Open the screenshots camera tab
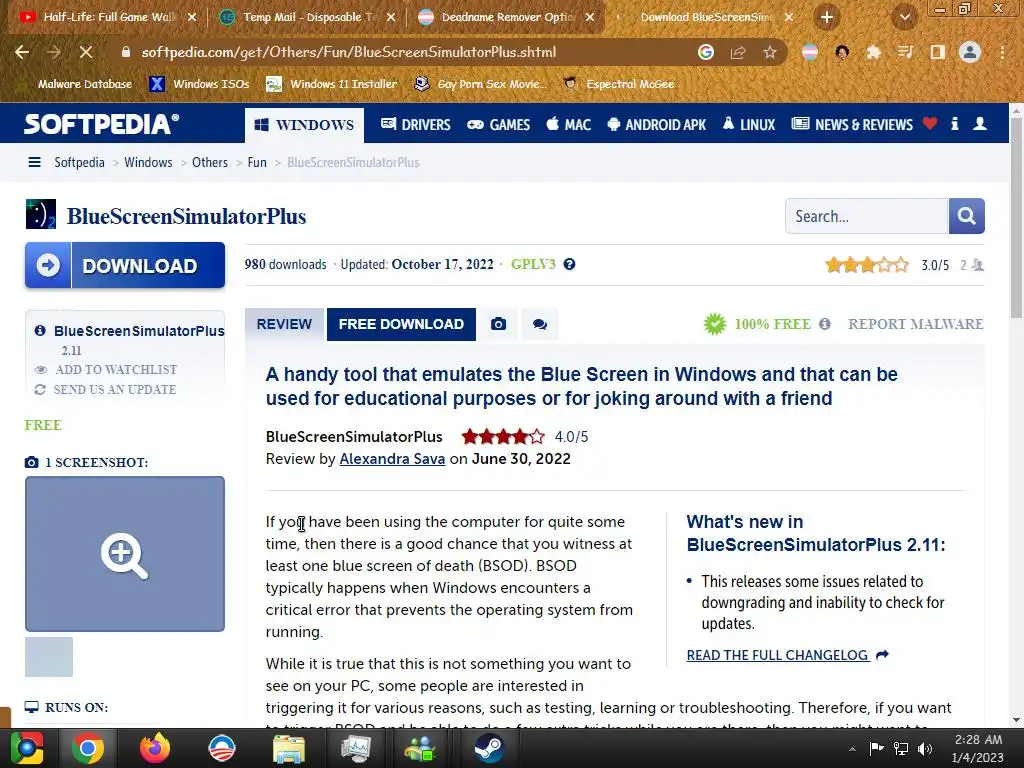1024x768 pixels. tap(498, 324)
